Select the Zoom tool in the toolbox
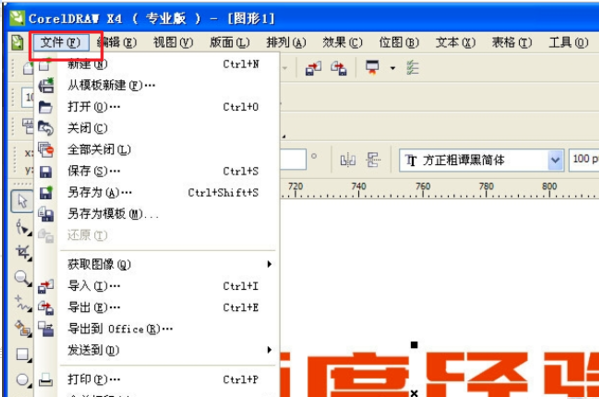Viewport: 599px width, 399px height. (x=23, y=278)
